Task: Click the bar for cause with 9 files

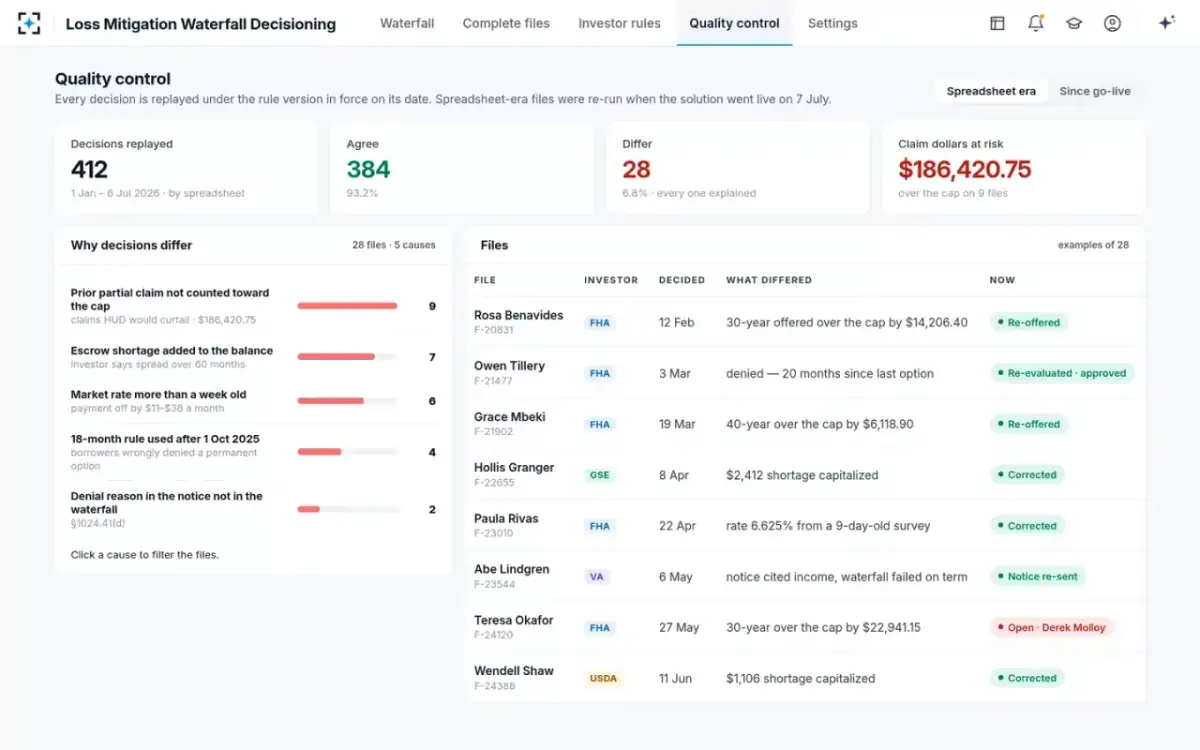Action: pos(347,306)
